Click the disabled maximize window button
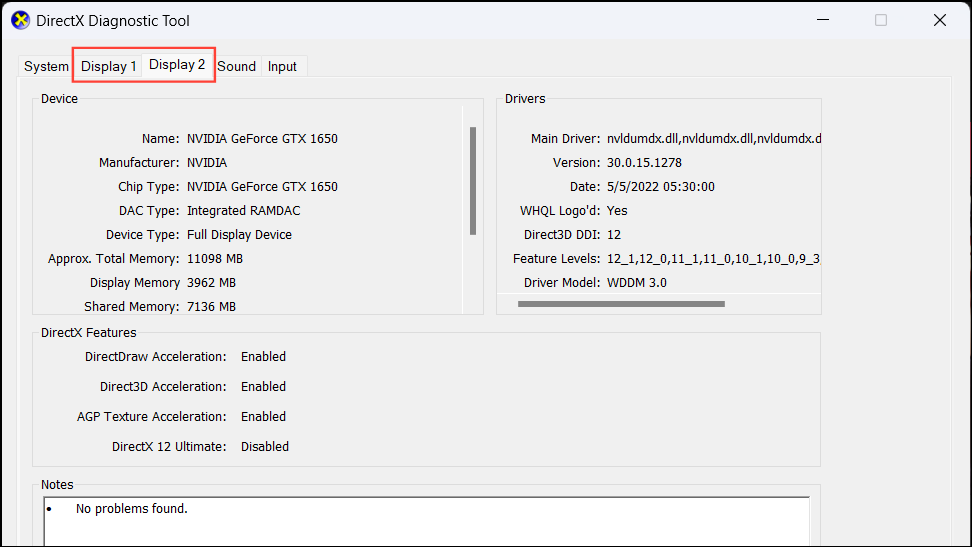Image resolution: width=972 pixels, height=547 pixels. pos(881,20)
